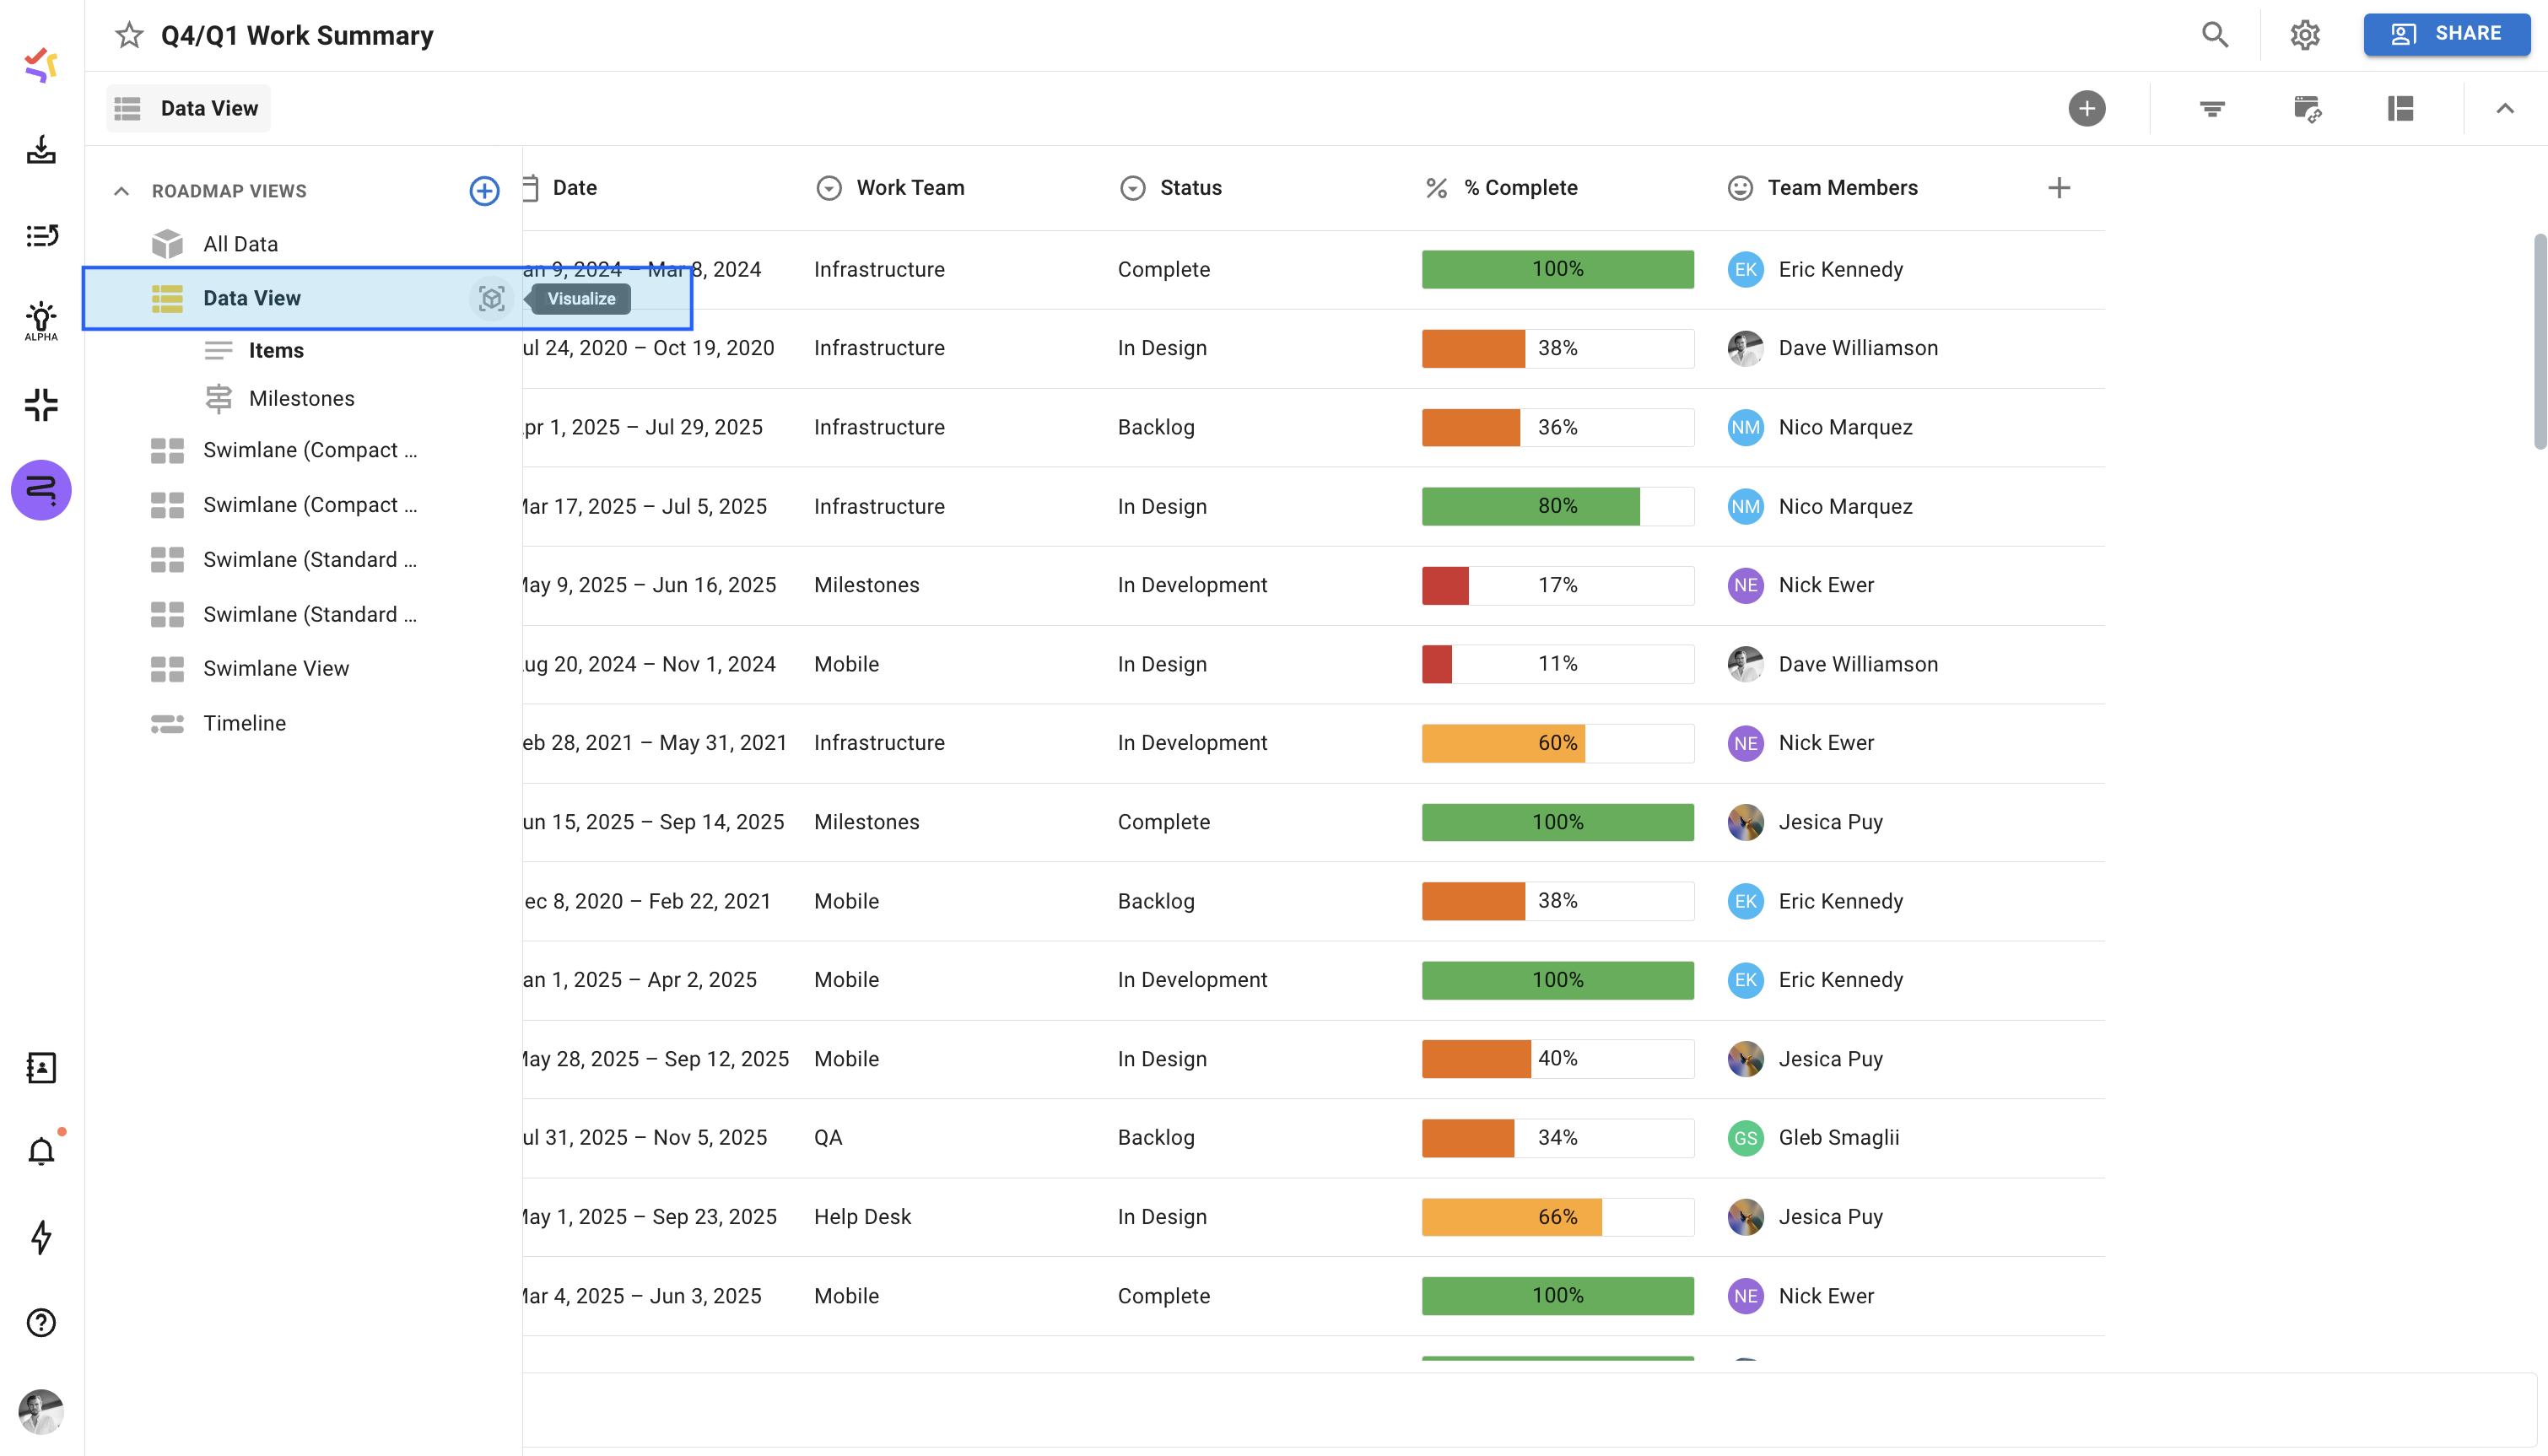Image resolution: width=2548 pixels, height=1456 pixels.
Task: Add a new roadmap view
Action: [x=484, y=191]
